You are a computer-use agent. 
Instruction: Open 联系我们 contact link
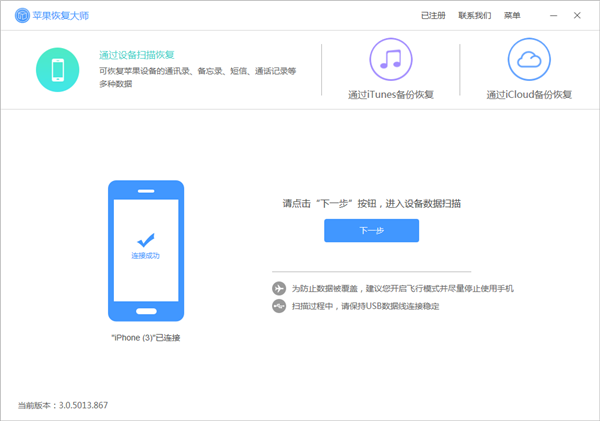click(475, 15)
